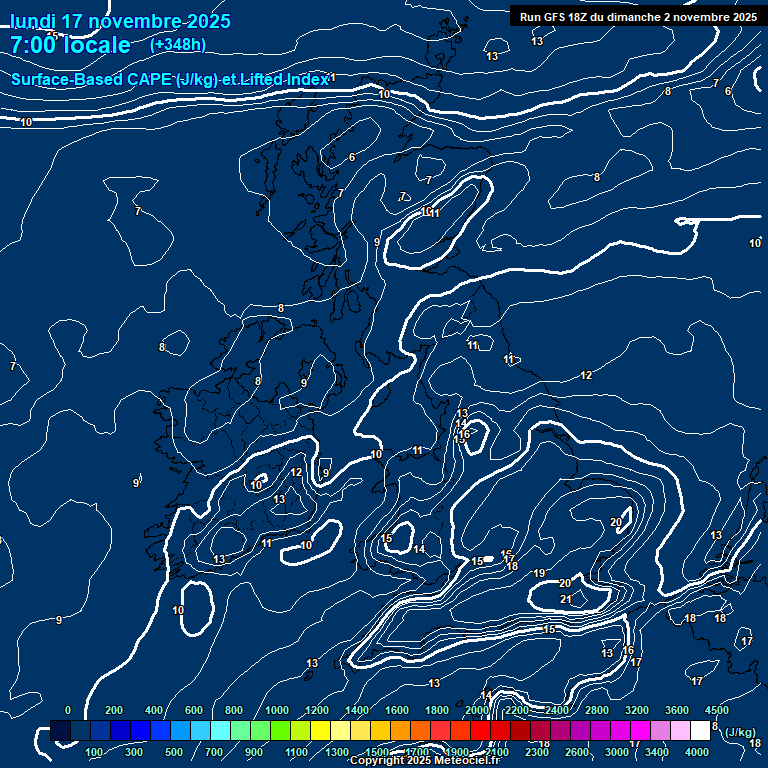The image size is (768, 768).
Task: Click the white 4500 J/kg legend swatch
Action: pyautogui.click(x=700, y=731)
